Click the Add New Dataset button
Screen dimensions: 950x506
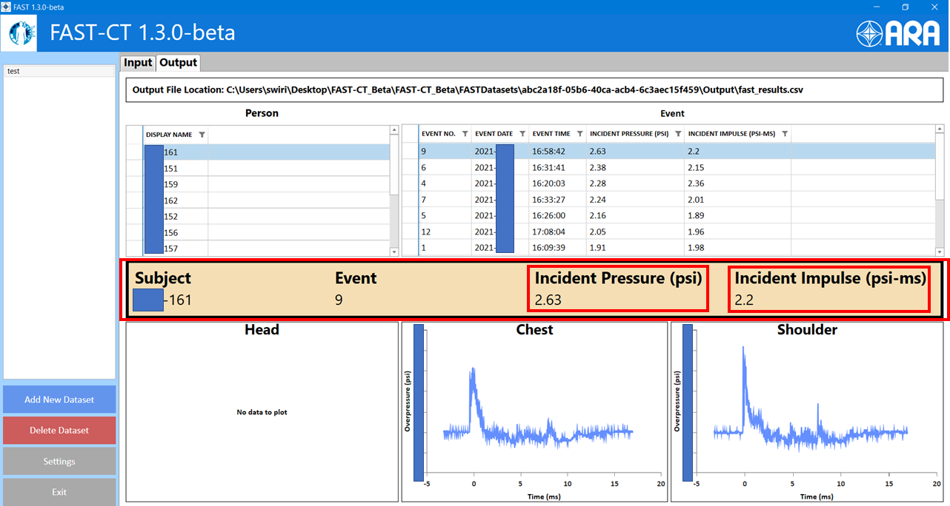[59, 400]
